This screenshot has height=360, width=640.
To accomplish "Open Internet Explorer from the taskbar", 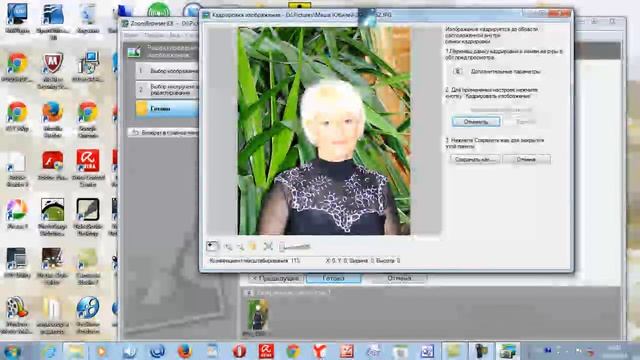I will tap(49, 351).
